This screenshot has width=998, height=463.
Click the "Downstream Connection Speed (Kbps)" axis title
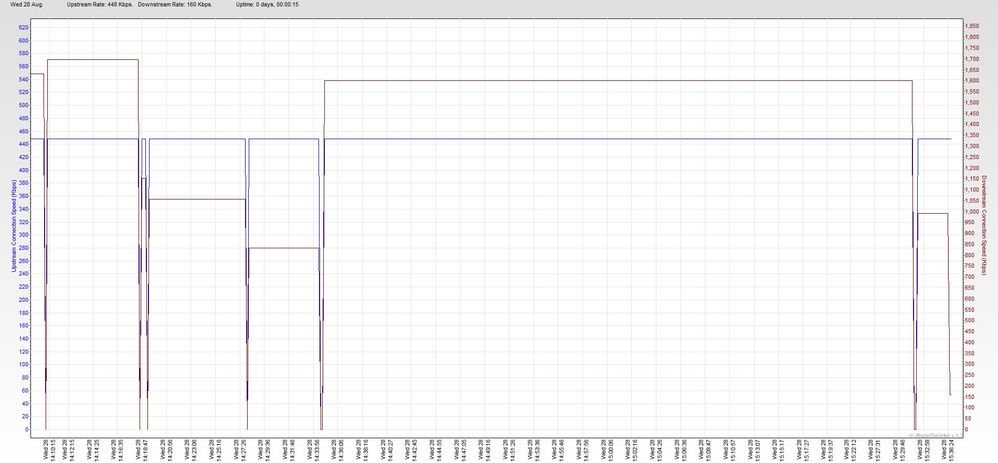985,226
